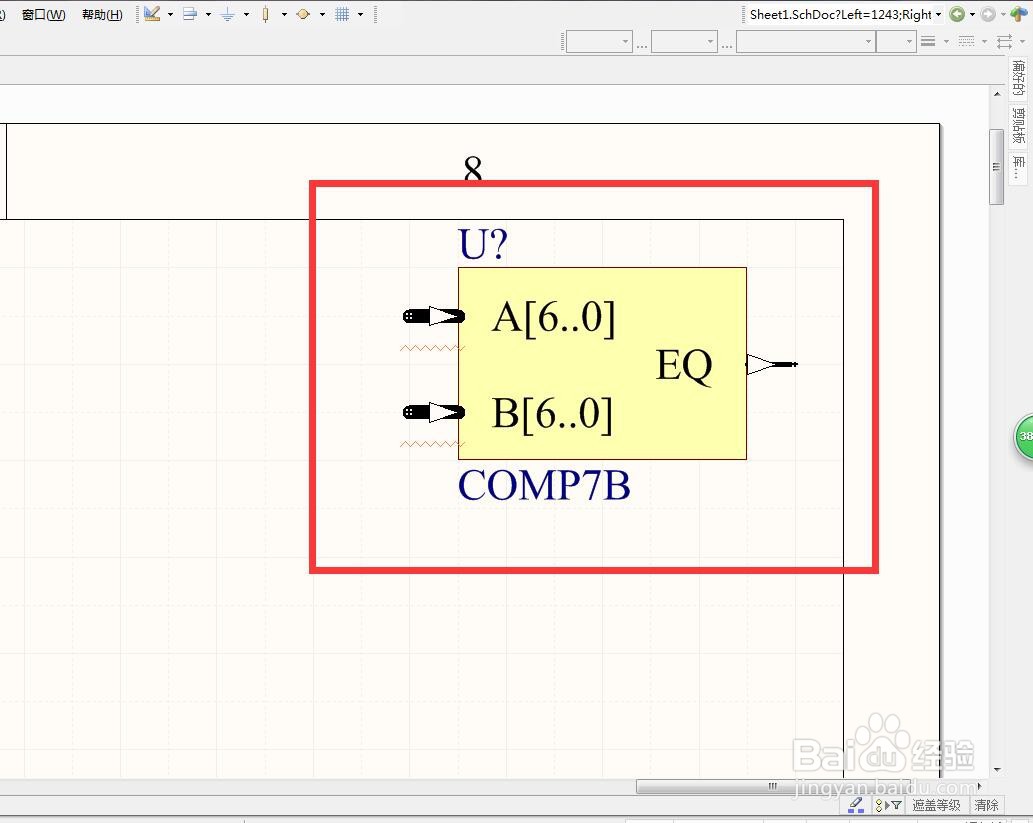Click the yellow COMP7B component body
1033x823 pixels.
click(x=602, y=363)
